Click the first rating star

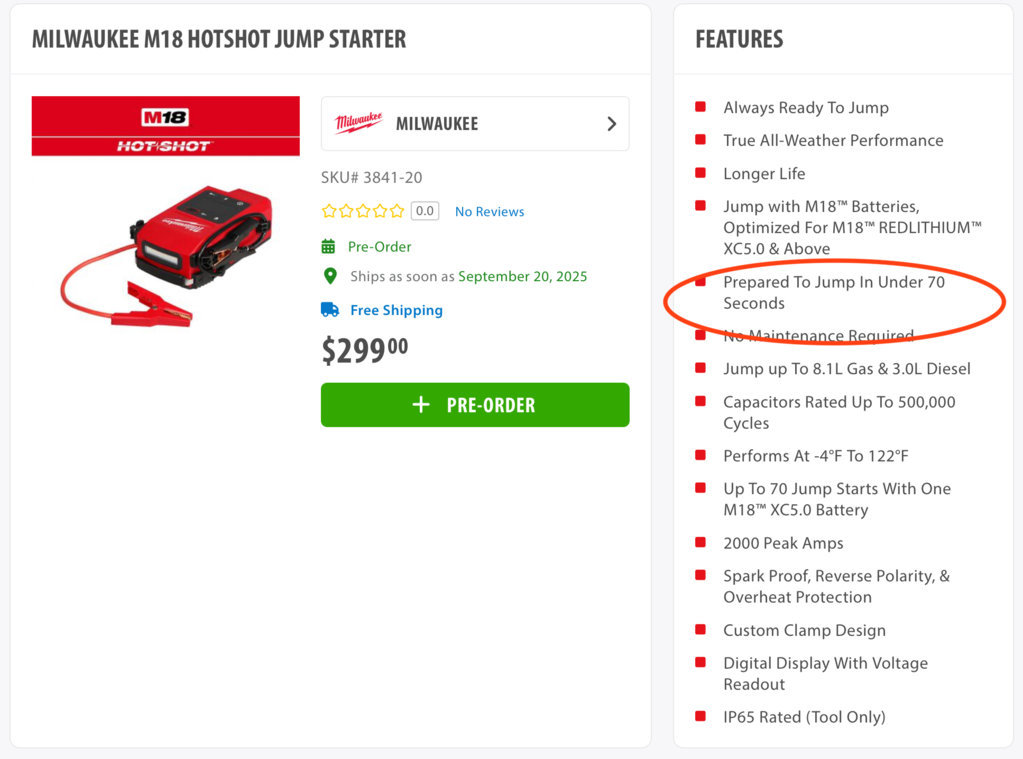(x=329, y=211)
